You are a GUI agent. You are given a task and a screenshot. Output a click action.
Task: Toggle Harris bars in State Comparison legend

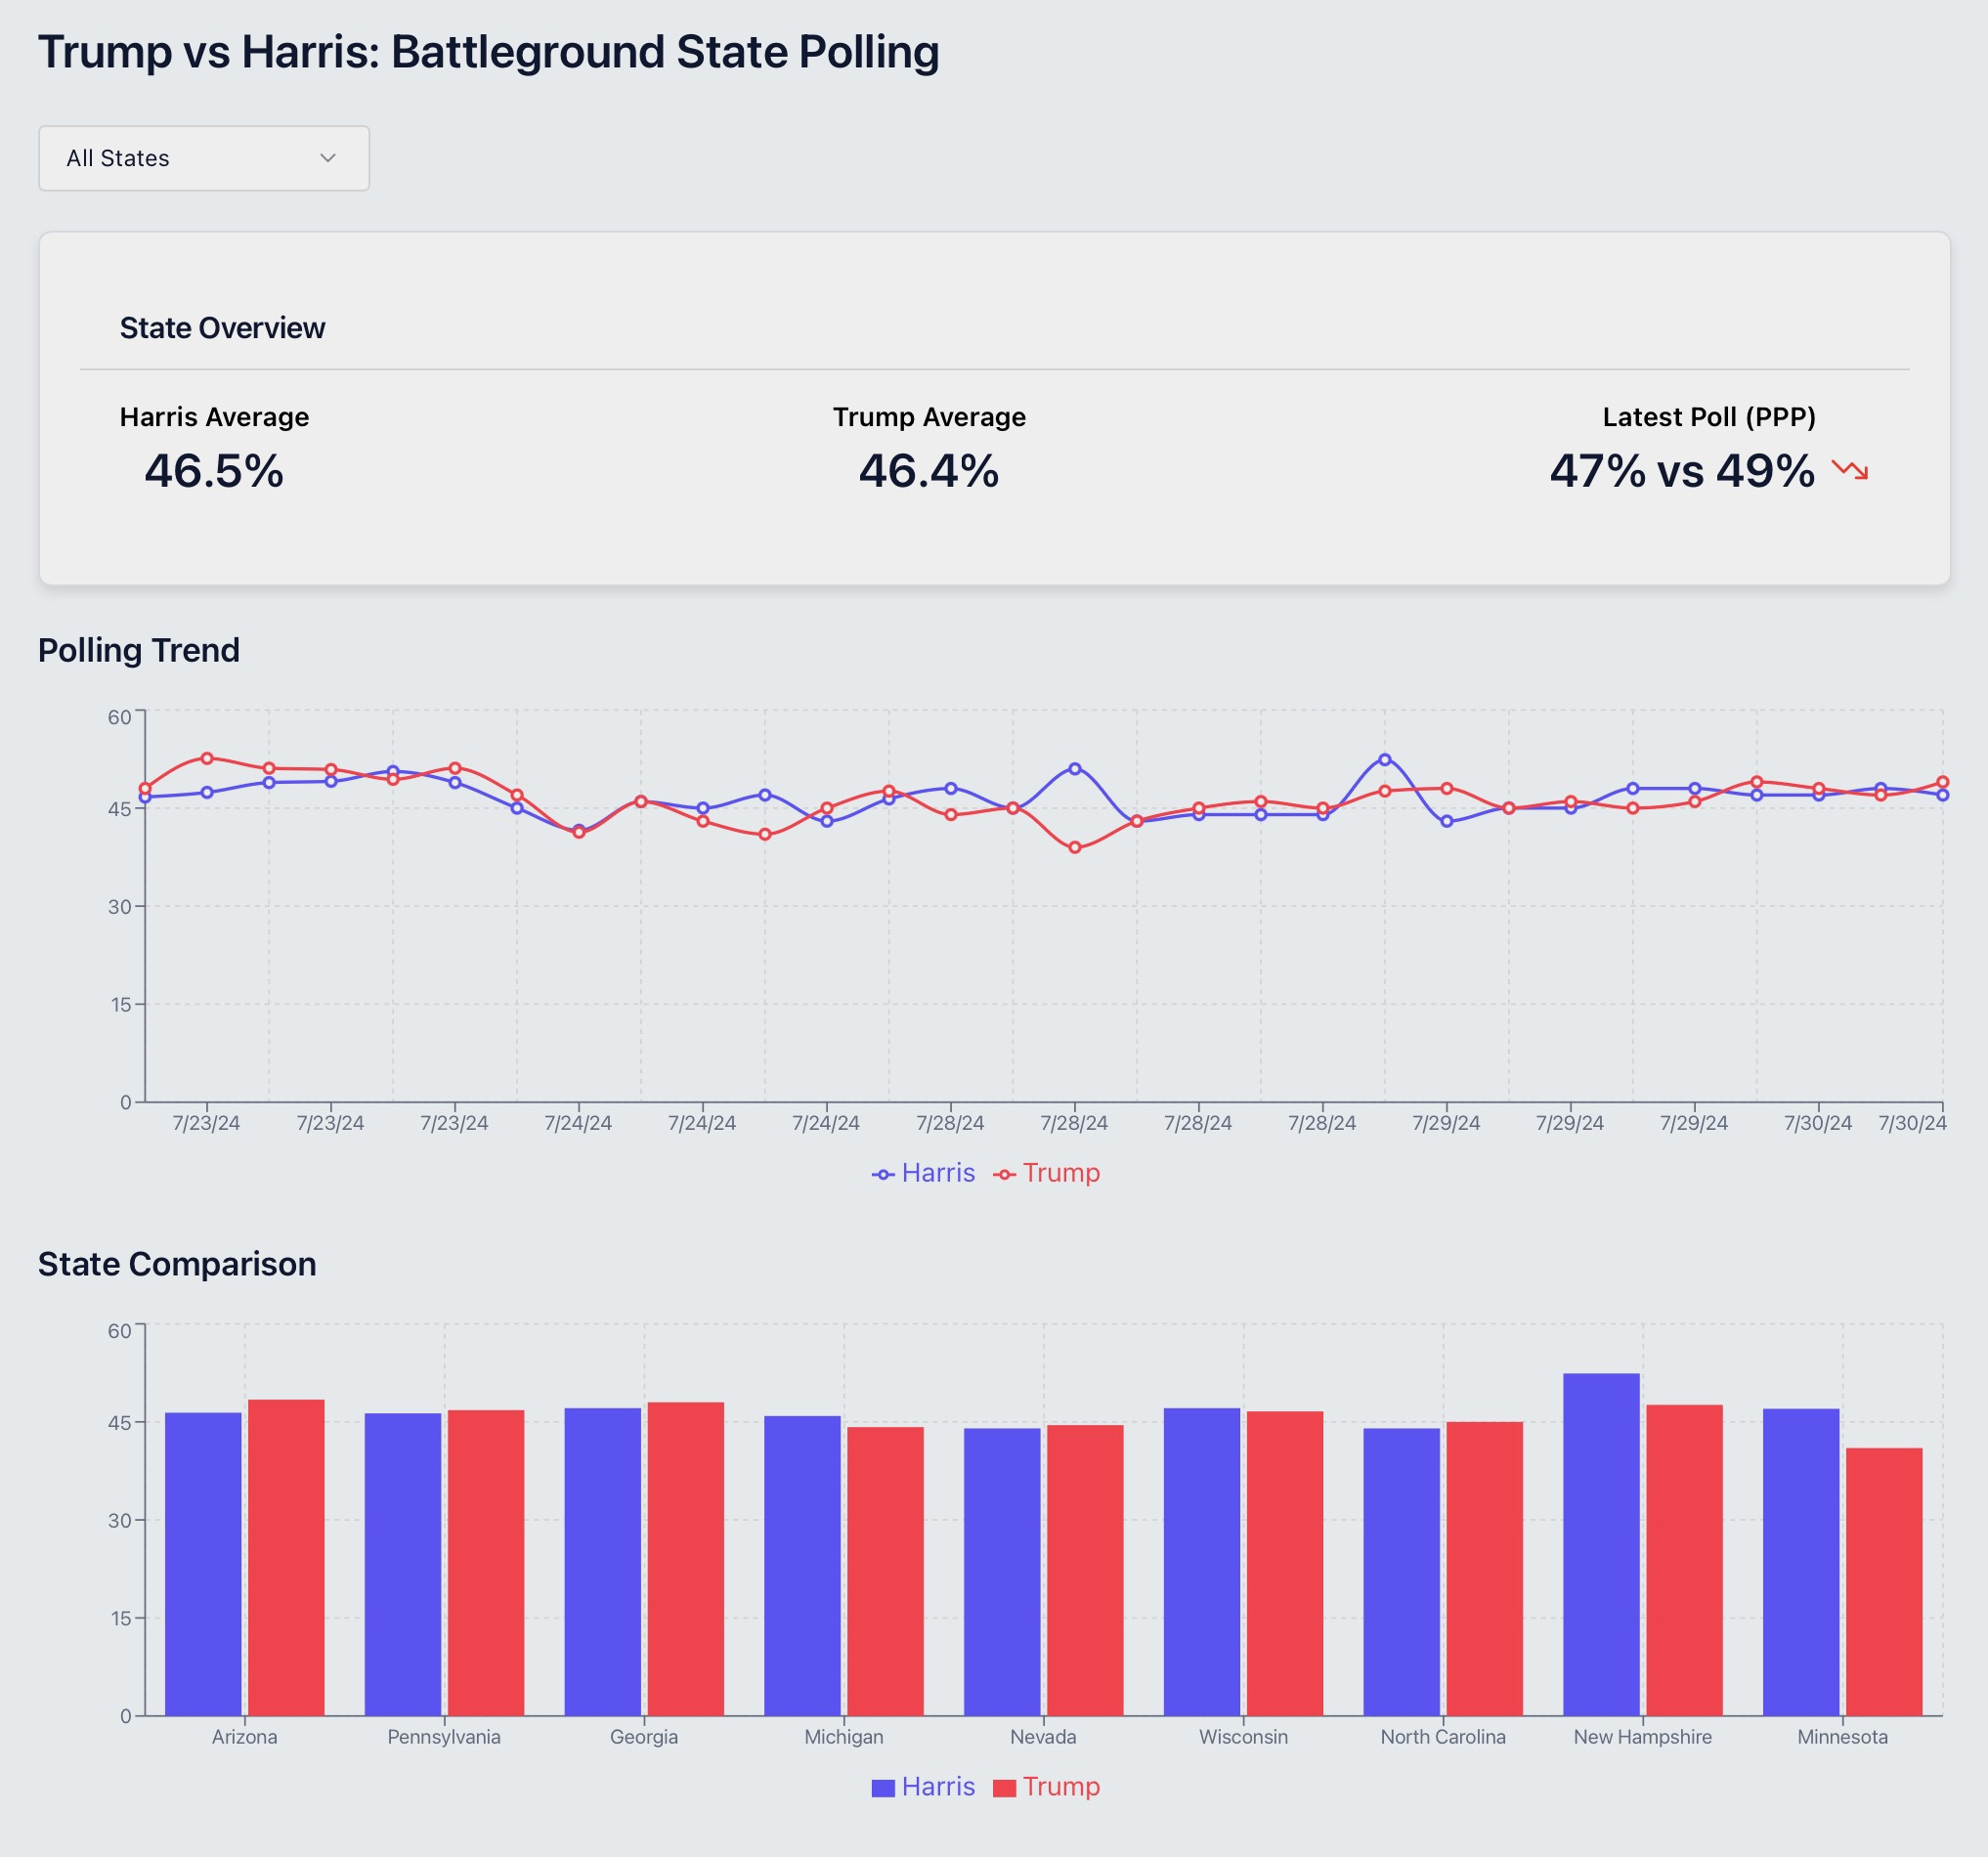(937, 1787)
